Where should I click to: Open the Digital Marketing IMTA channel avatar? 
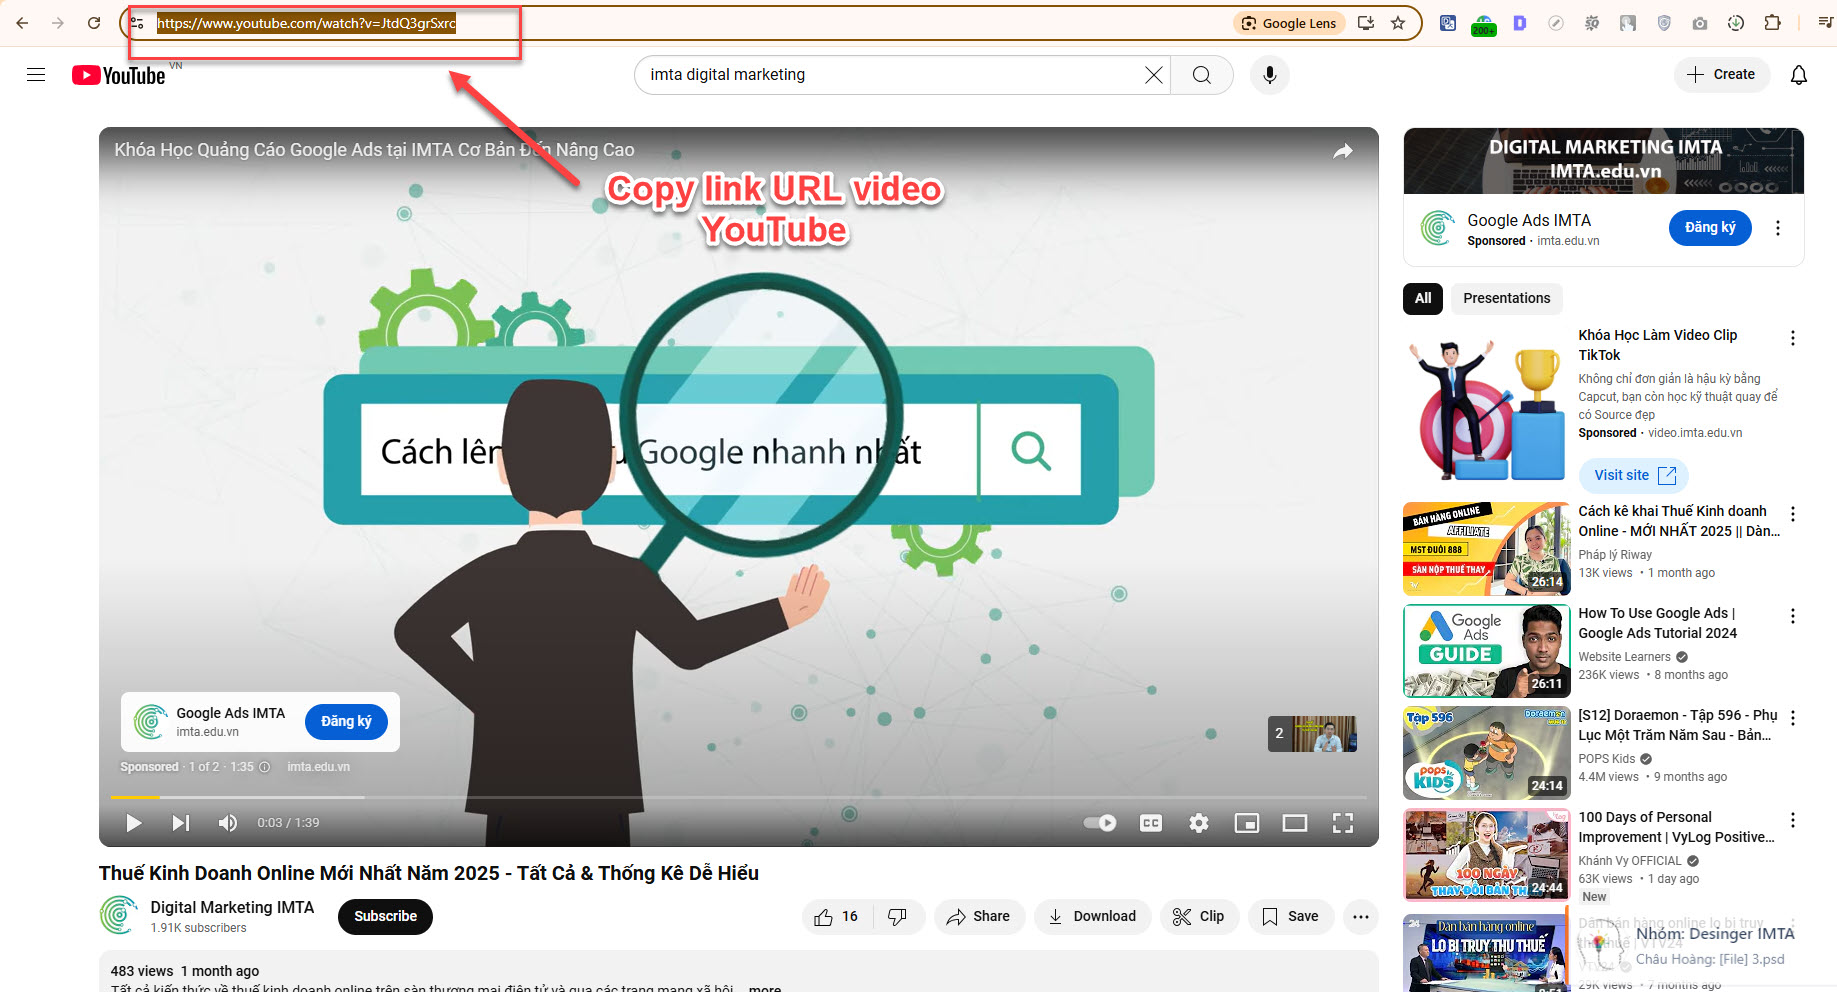pyautogui.click(x=119, y=915)
